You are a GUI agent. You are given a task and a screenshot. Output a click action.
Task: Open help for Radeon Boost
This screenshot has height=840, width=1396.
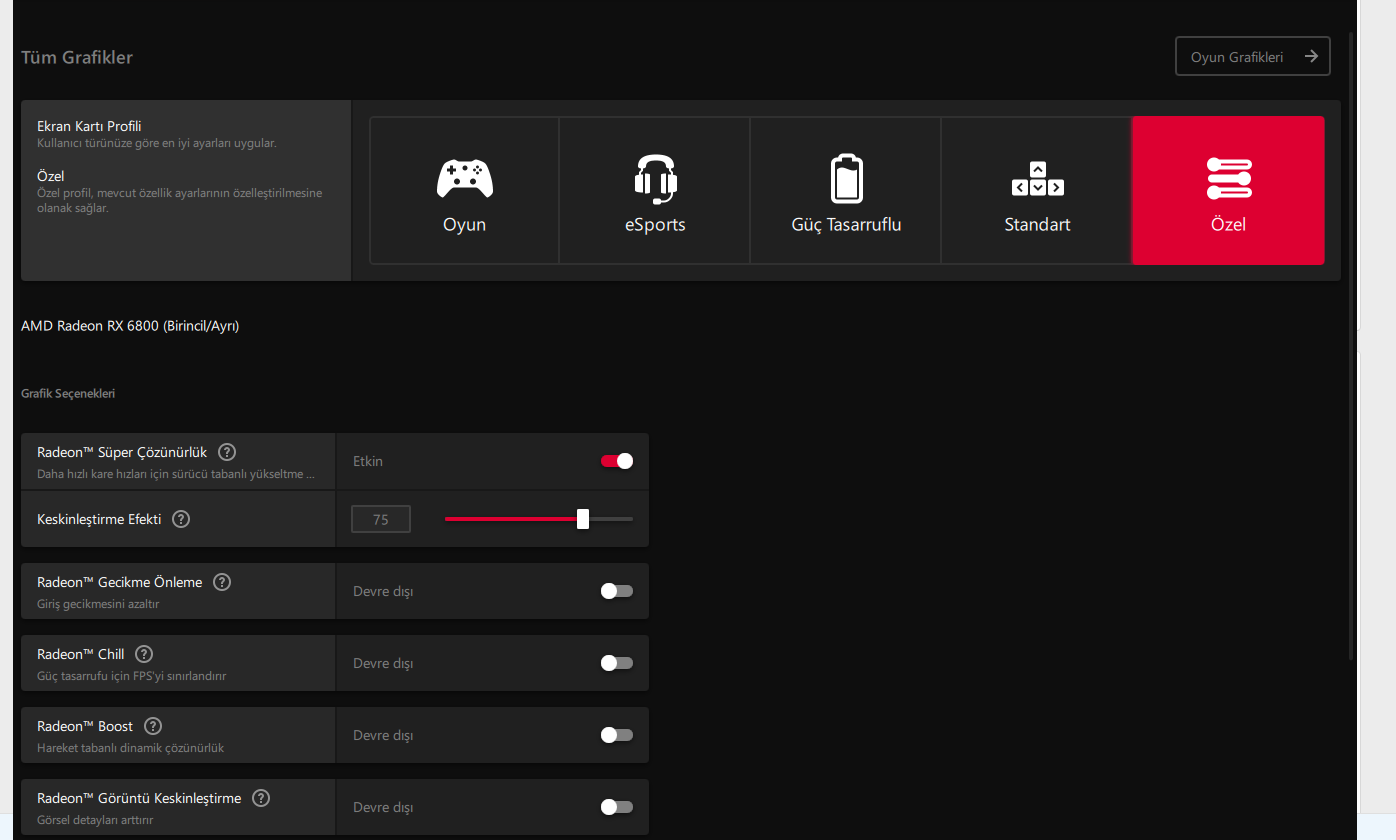pyautogui.click(x=153, y=726)
